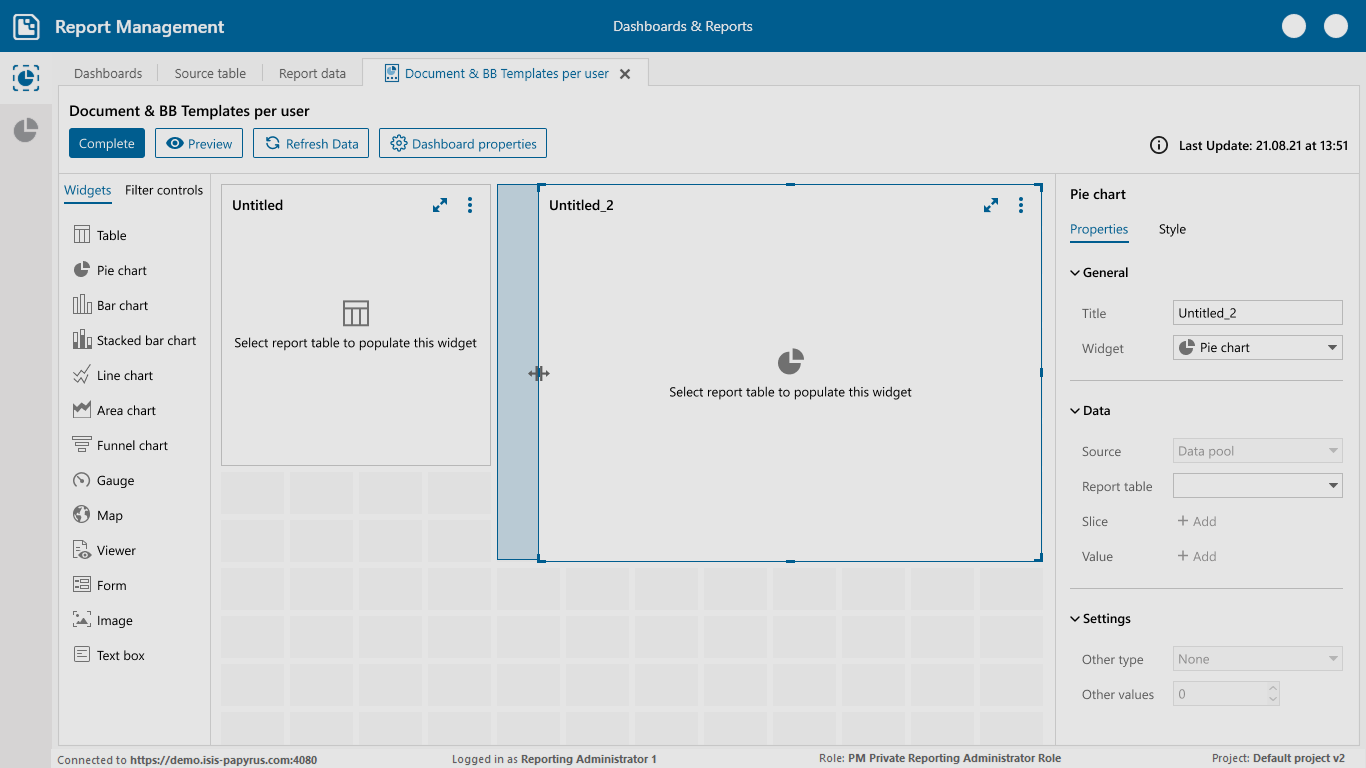Open the Report table dropdown
This screenshot has height=768, width=1366.
point(1257,486)
